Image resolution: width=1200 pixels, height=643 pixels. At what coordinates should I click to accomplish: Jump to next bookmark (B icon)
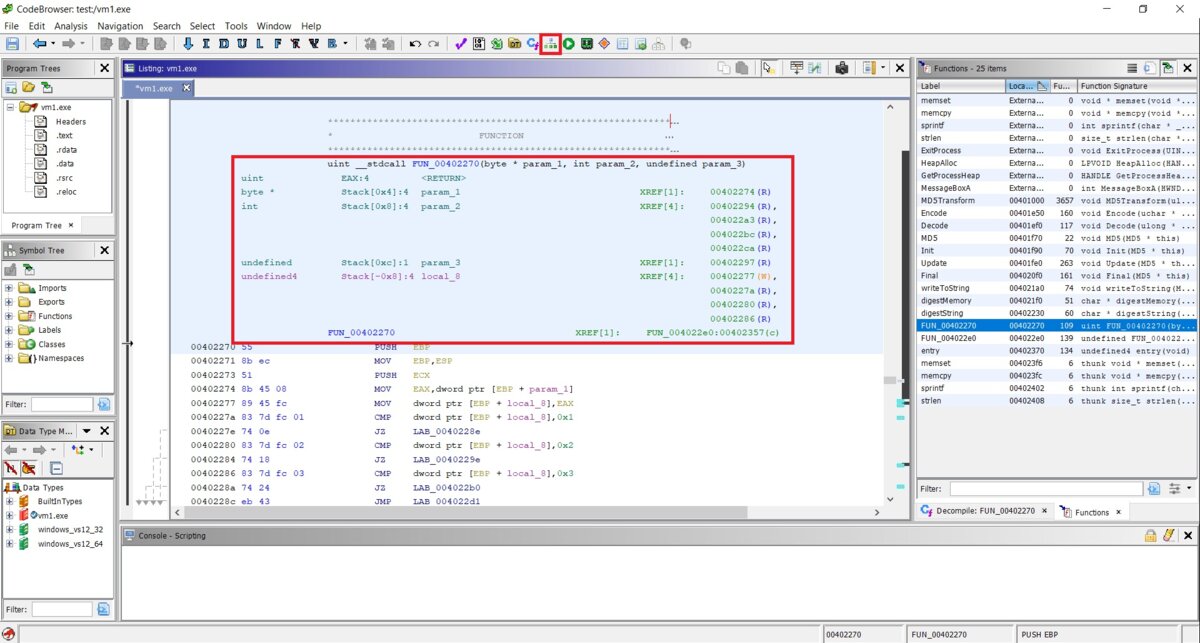[331, 44]
